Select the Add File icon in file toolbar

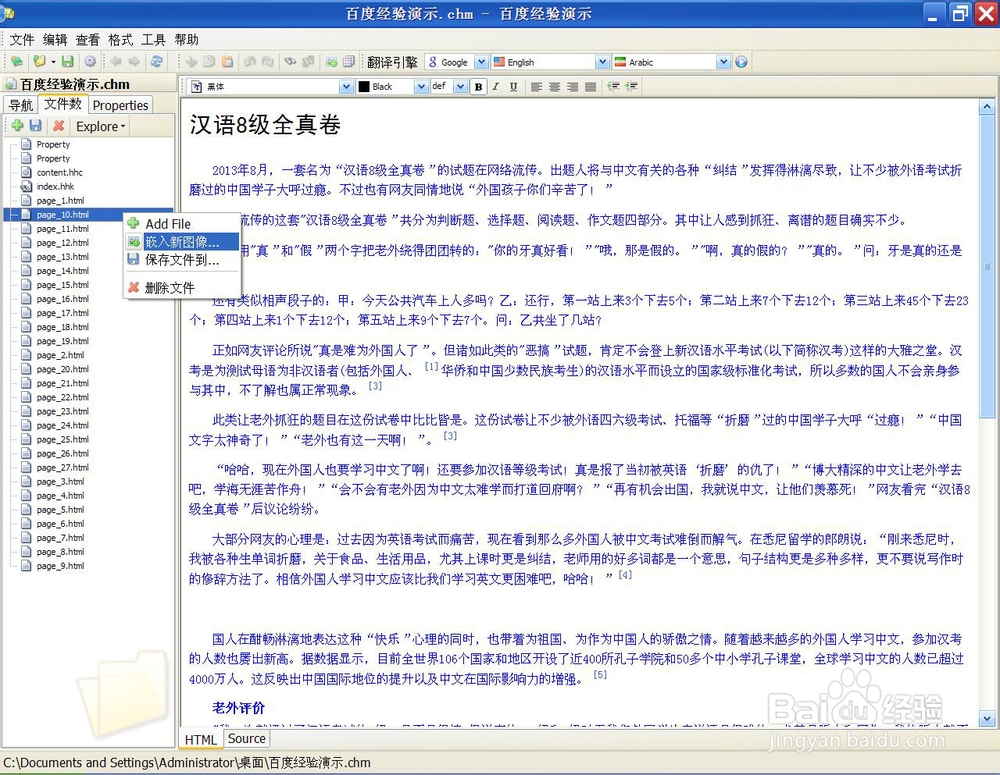[17, 126]
